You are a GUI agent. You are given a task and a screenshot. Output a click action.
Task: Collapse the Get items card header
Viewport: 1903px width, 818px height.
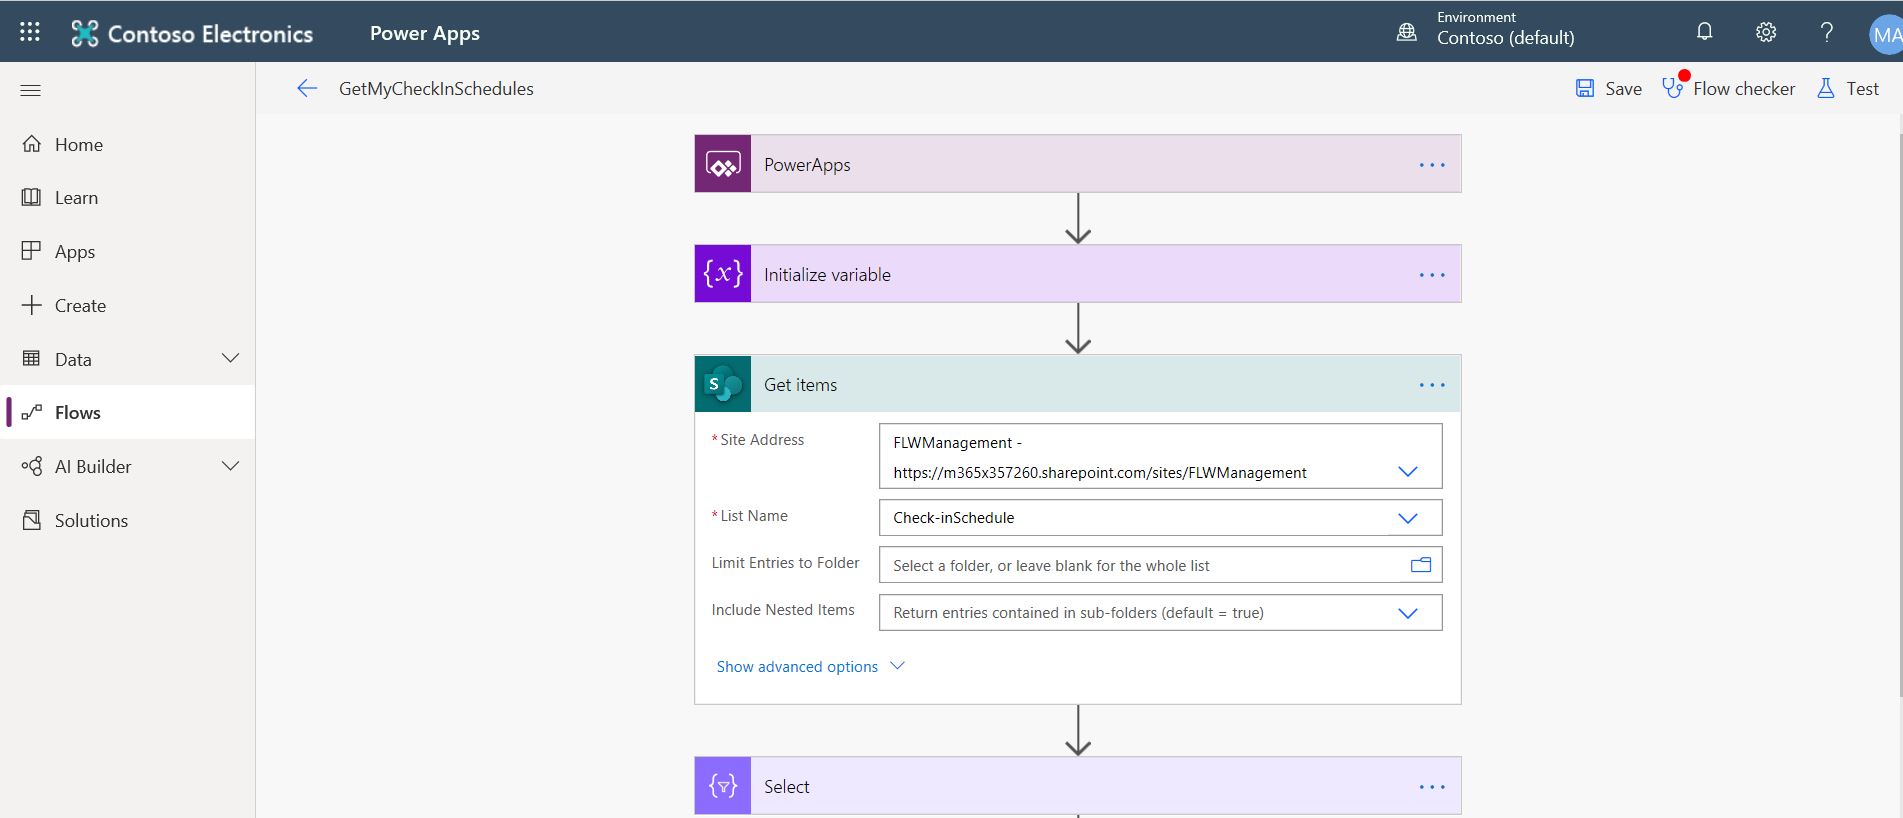click(1078, 384)
